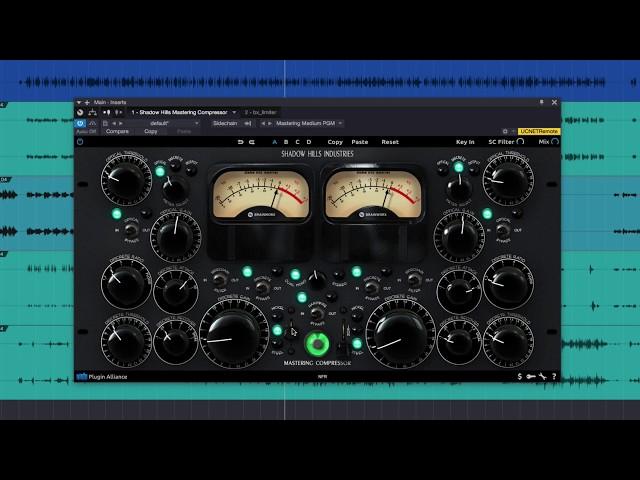This screenshot has height=480, width=640.
Task: Adjust the SC Filter mini knob
Action: pyautogui.click(x=520, y=142)
